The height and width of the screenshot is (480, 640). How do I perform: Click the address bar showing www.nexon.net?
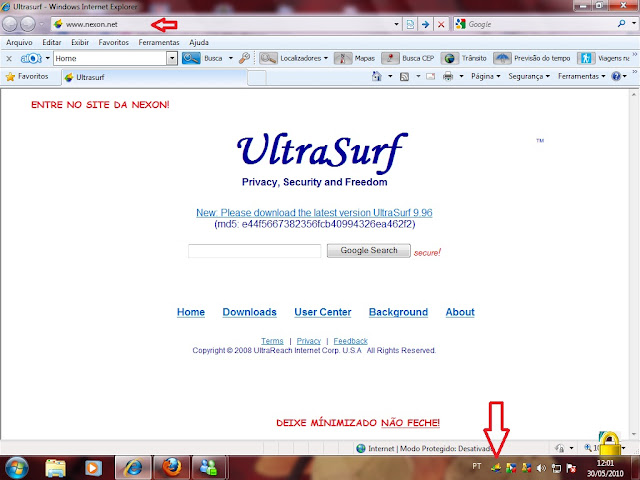224,24
